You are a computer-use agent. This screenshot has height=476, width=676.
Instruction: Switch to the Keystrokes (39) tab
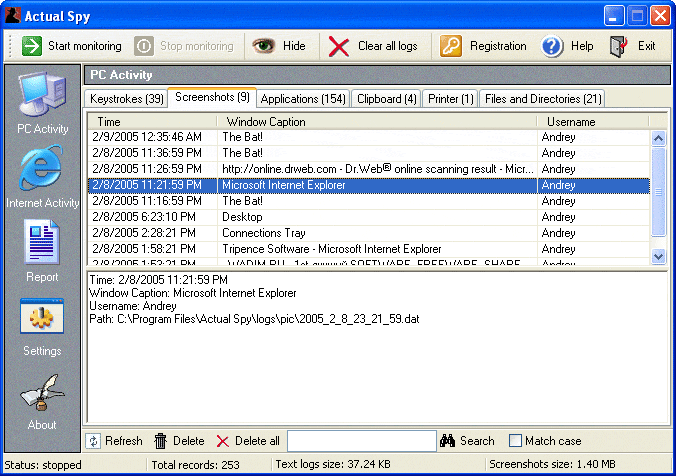point(127,99)
